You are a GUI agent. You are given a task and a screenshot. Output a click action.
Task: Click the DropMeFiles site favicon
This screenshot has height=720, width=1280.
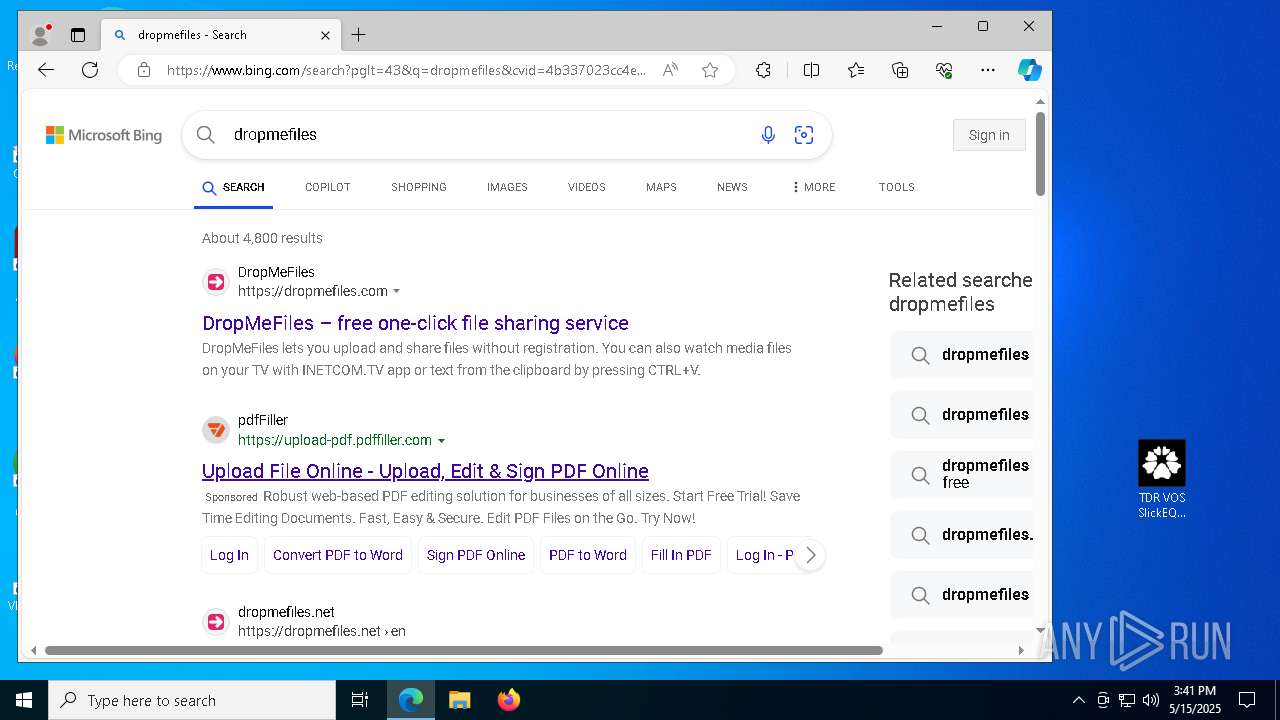point(216,282)
